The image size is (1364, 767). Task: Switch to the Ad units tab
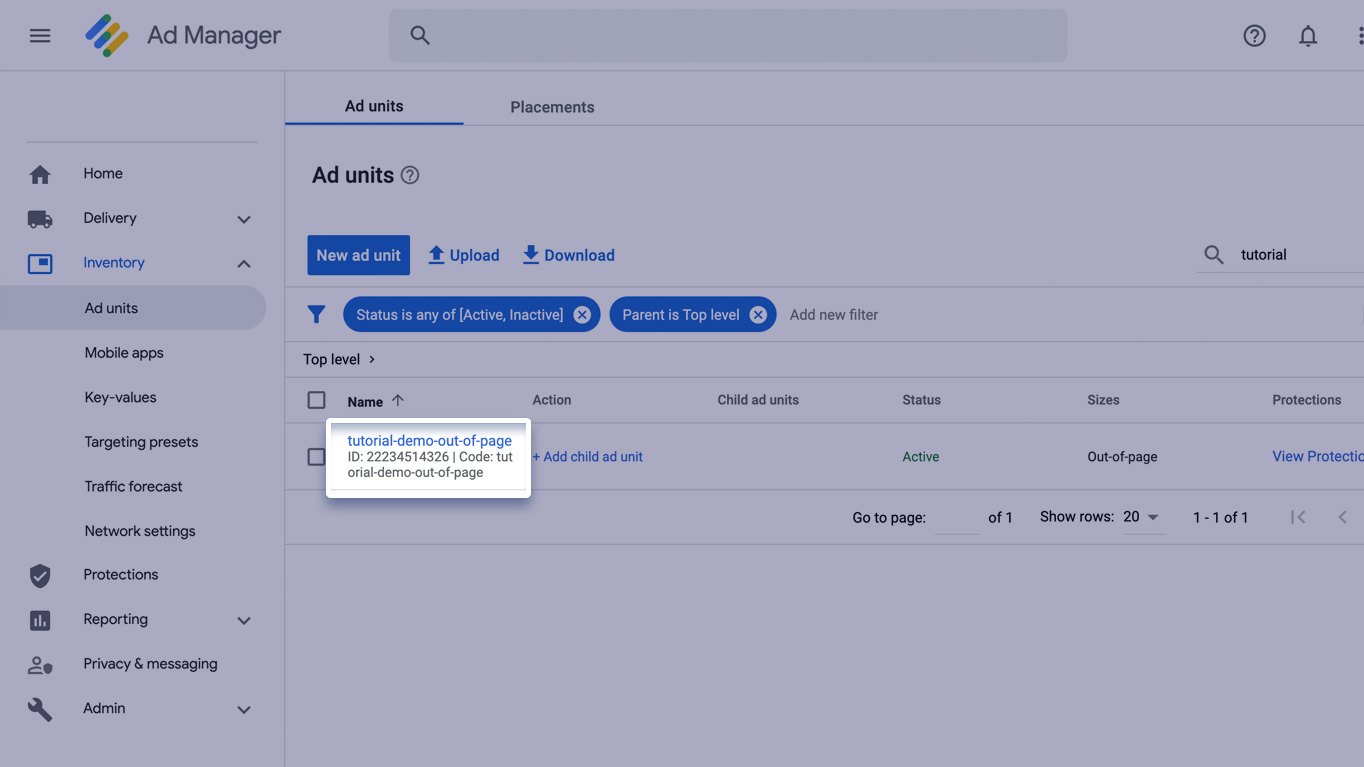(374, 106)
